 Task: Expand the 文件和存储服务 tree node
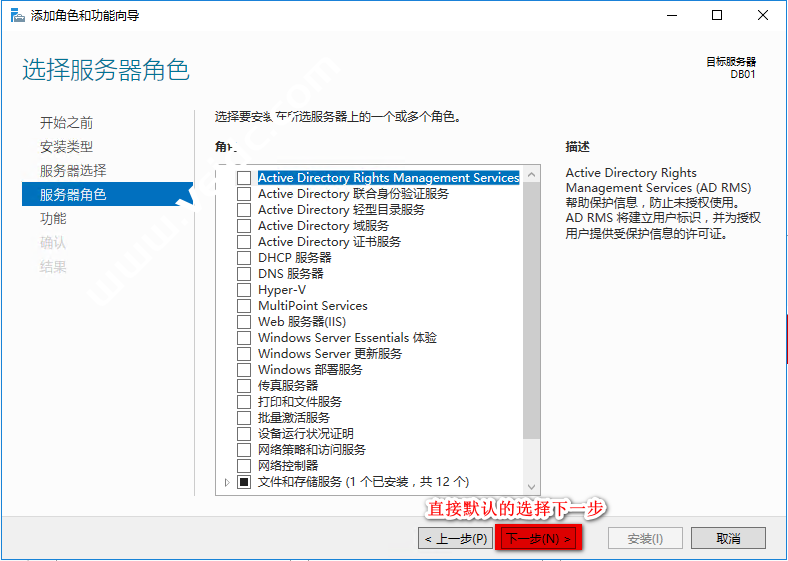click(227, 482)
